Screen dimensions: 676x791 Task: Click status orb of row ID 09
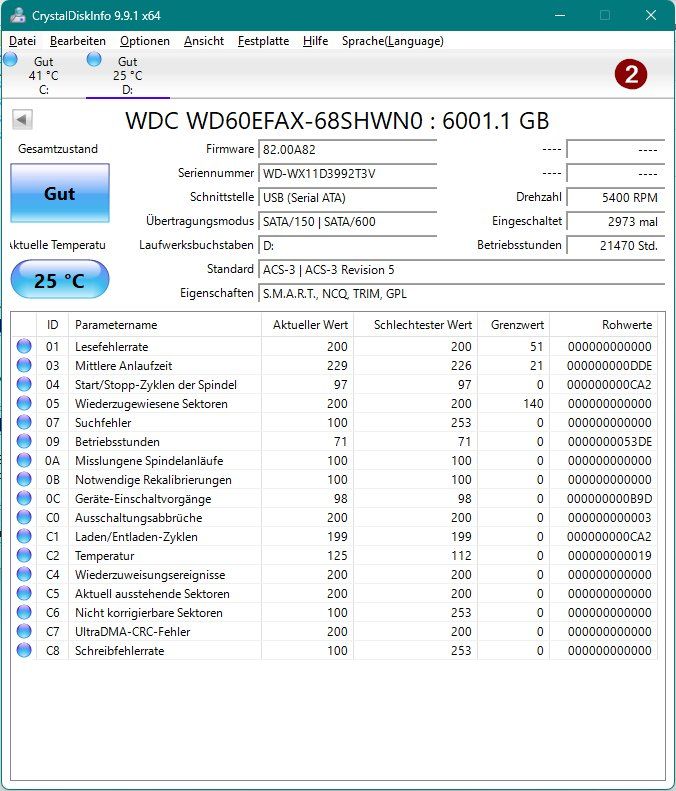coord(24,441)
